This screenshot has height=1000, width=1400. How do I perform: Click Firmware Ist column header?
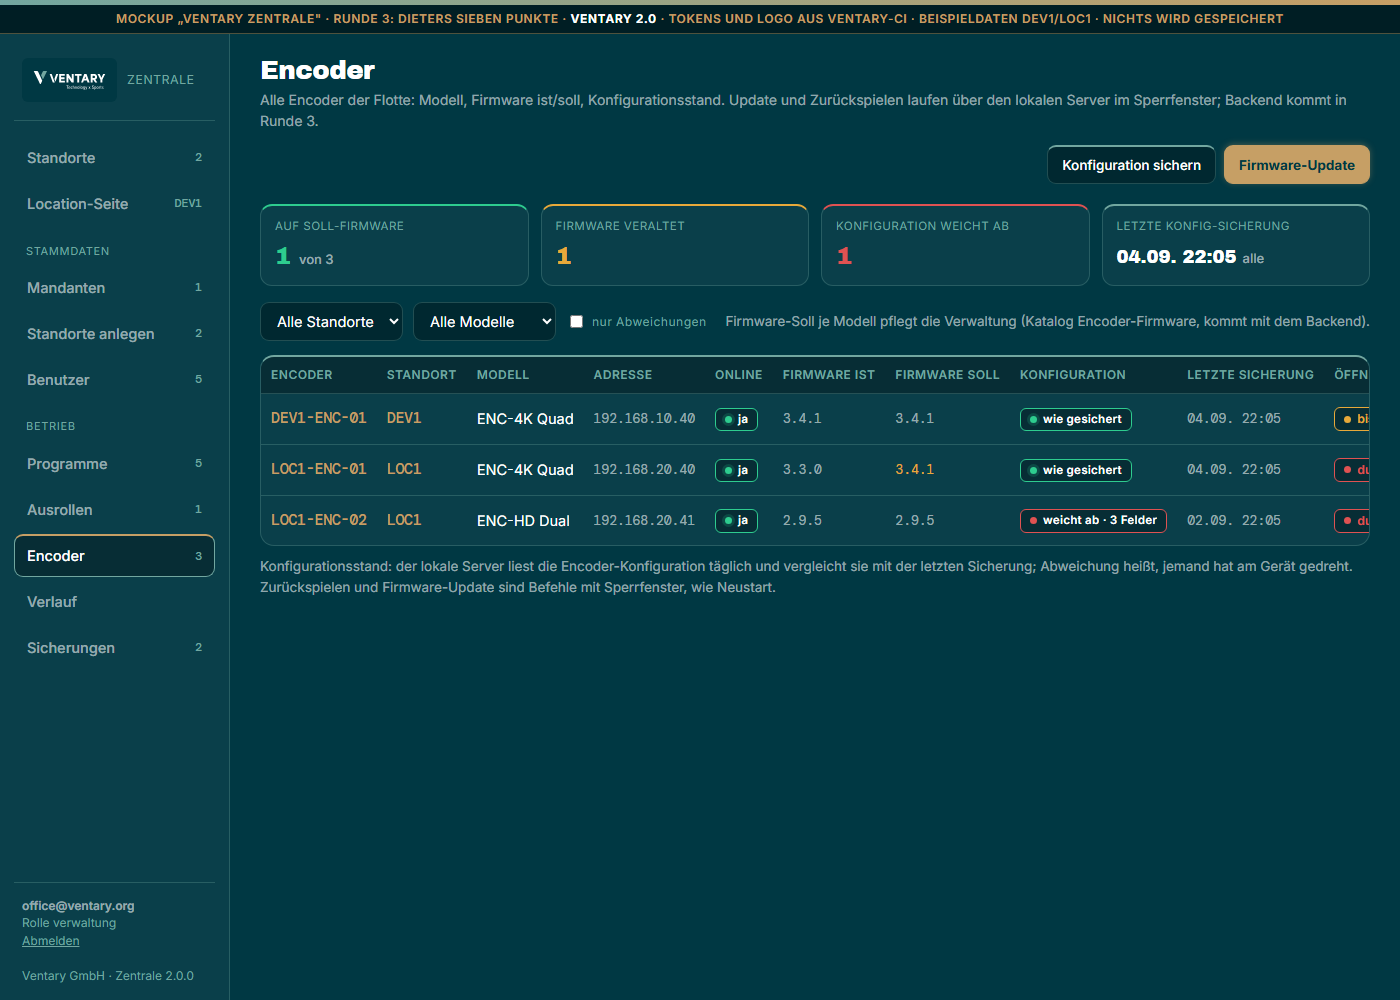828,375
